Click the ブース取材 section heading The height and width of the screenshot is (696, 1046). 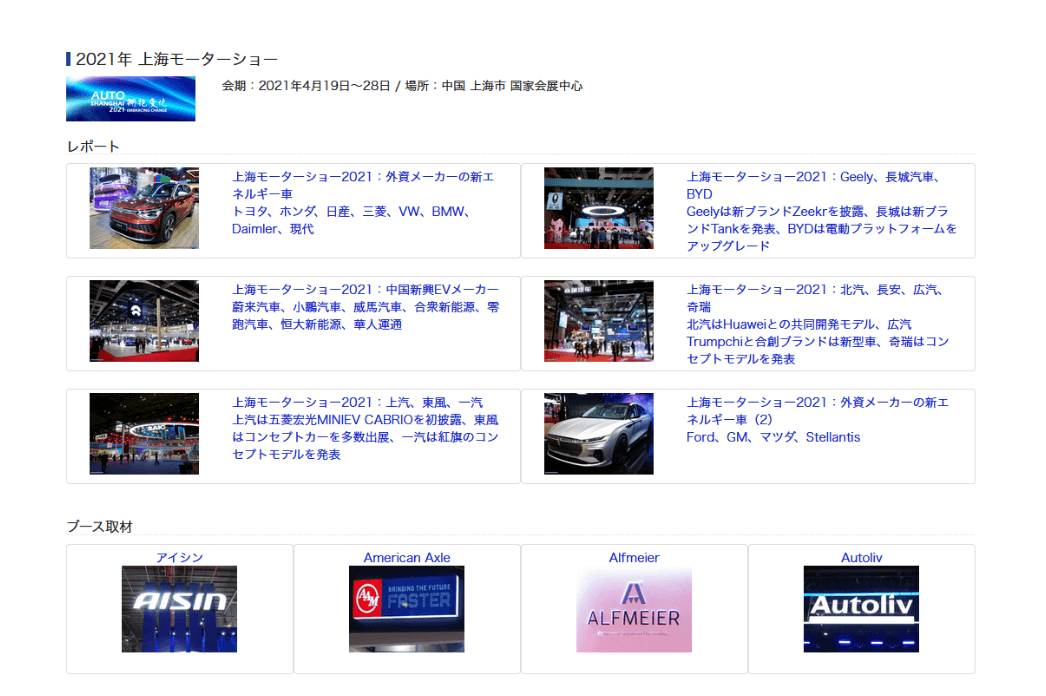pyautogui.click(x=100, y=527)
